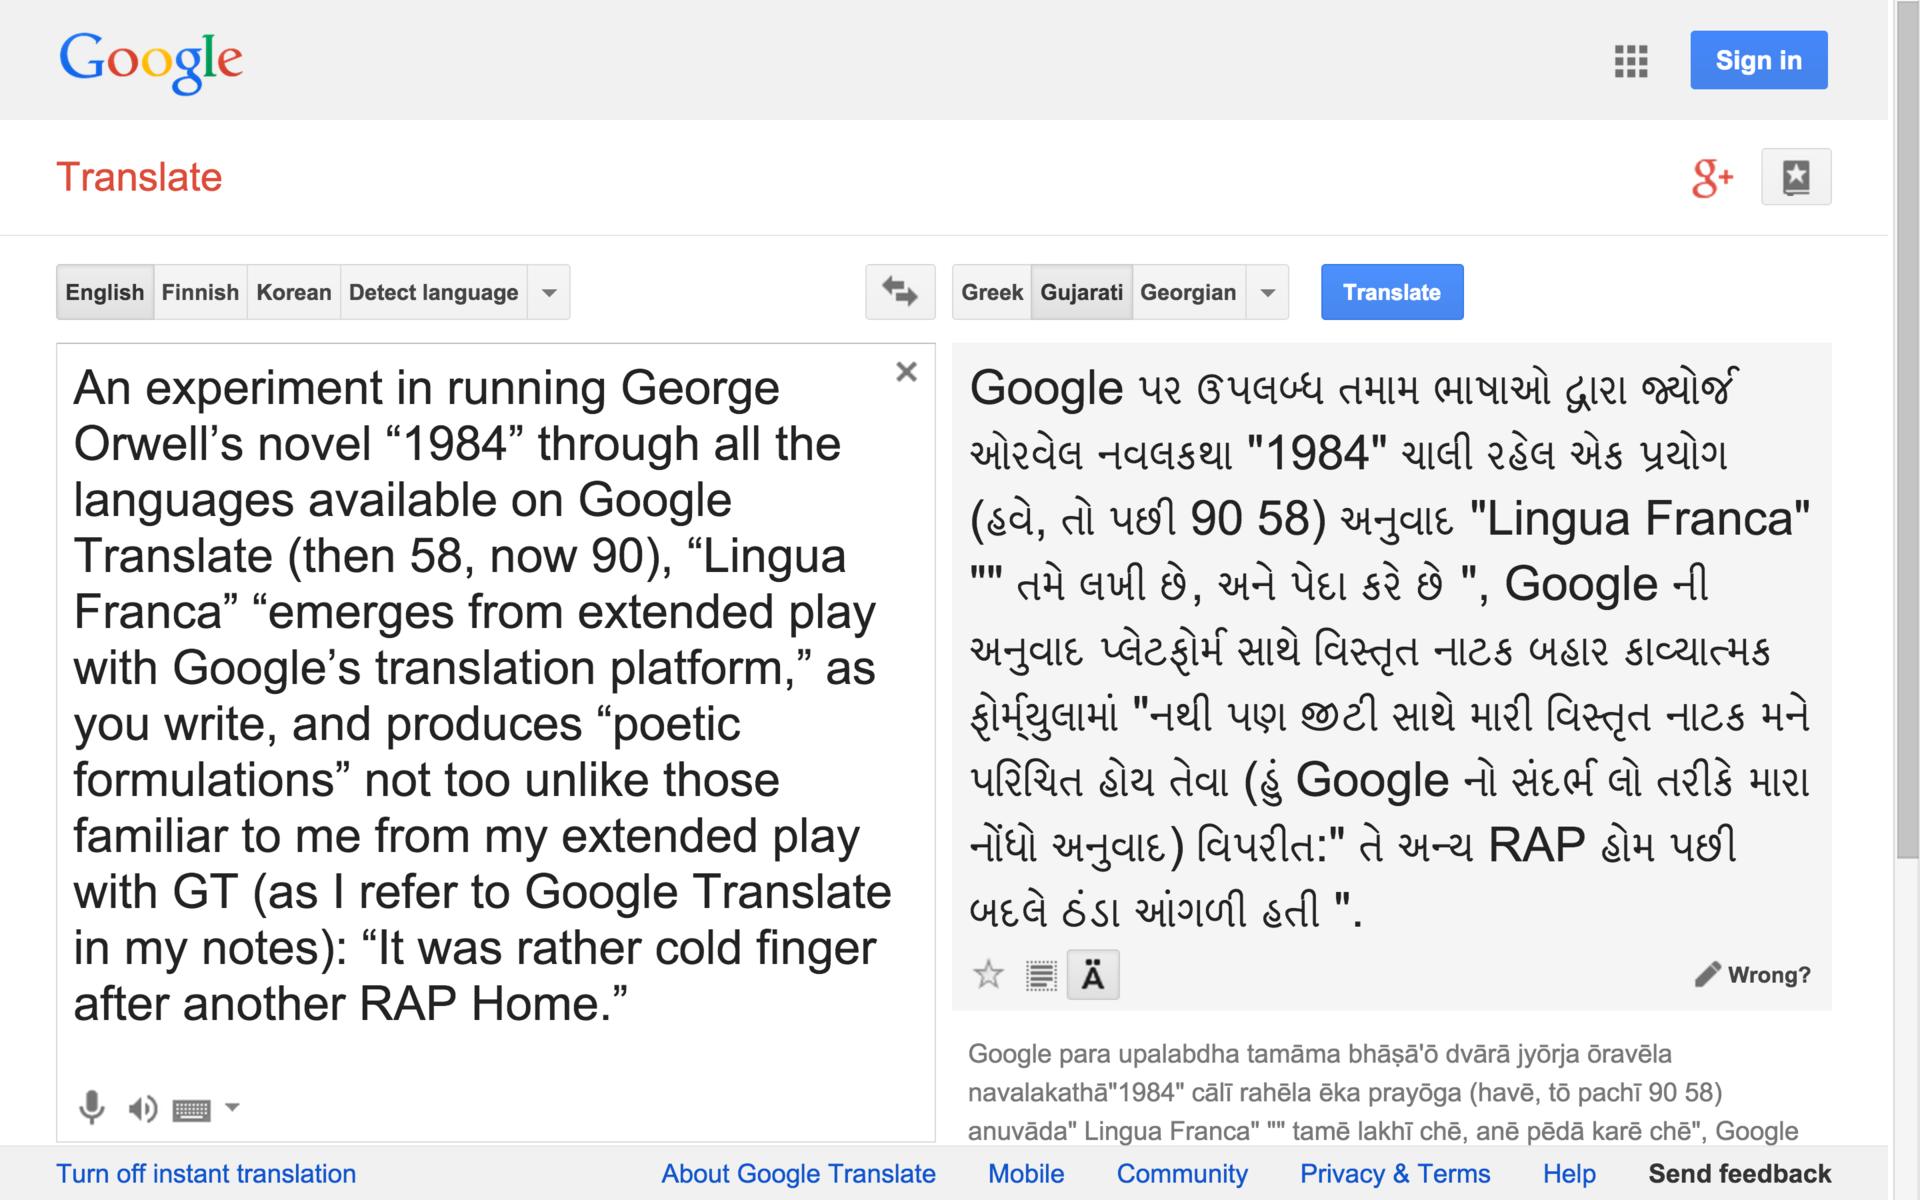
Task: Expand the source language dropdown arrow
Action: 549,293
